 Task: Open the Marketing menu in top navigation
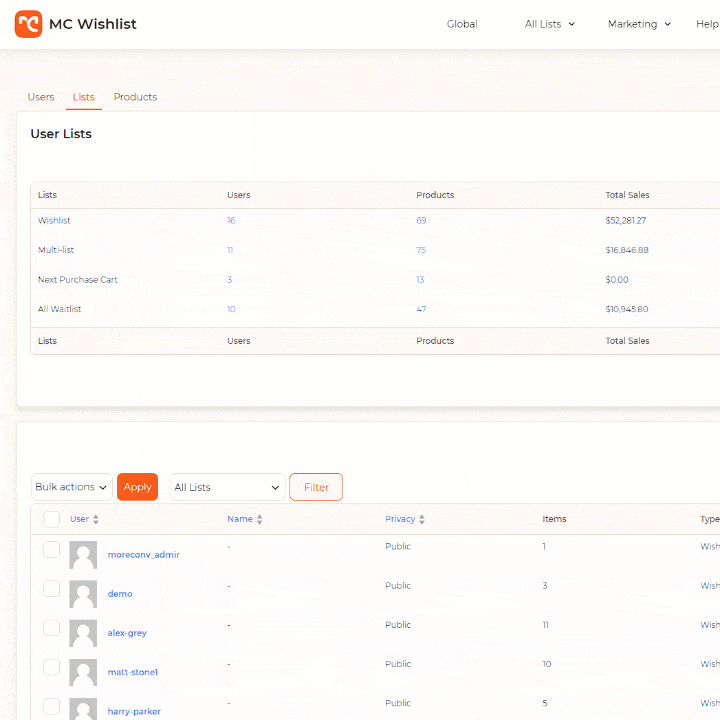(639, 24)
